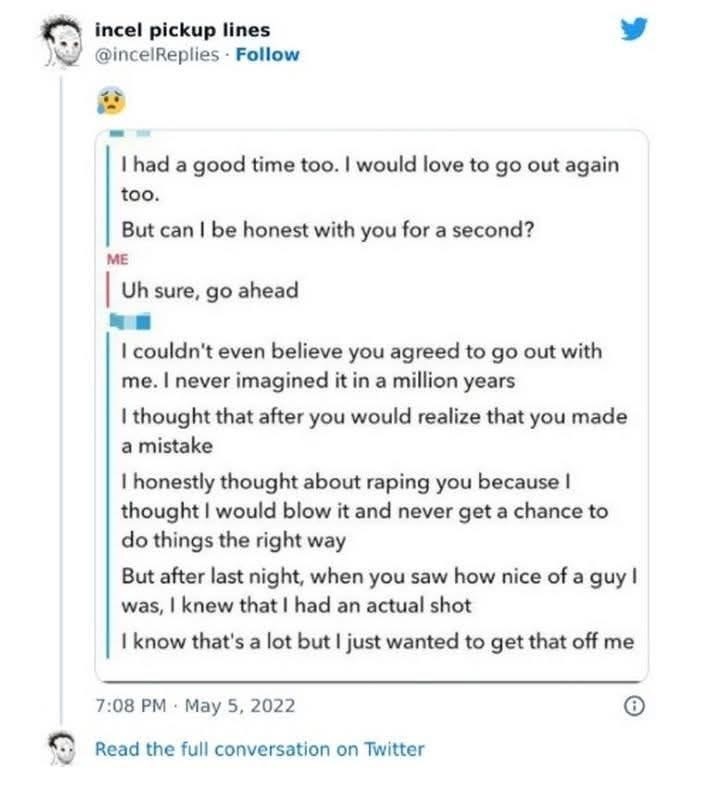Click the small avatar near conversation link

(64, 749)
